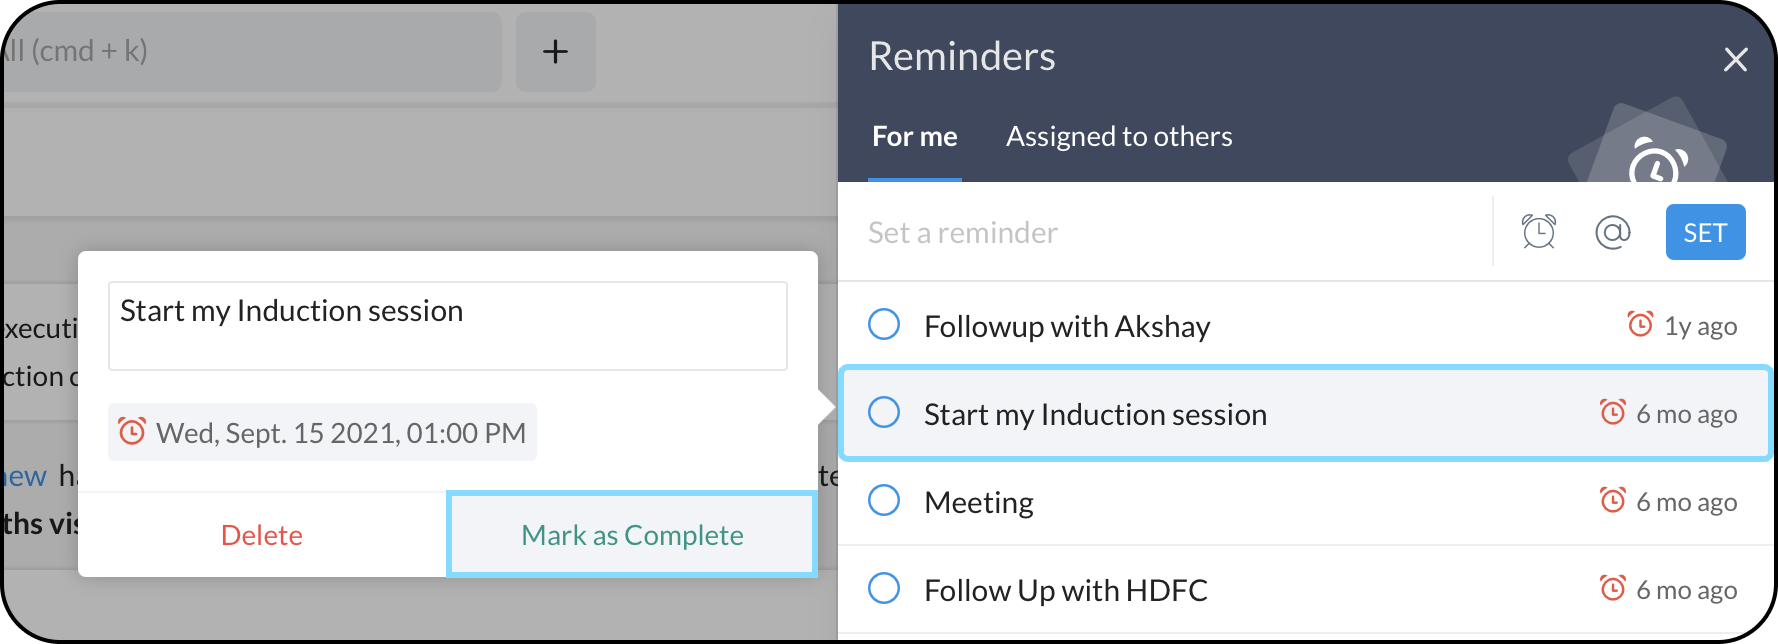
Task: Click the red alarm icon on Follow Up with HDFC
Action: tap(1612, 588)
